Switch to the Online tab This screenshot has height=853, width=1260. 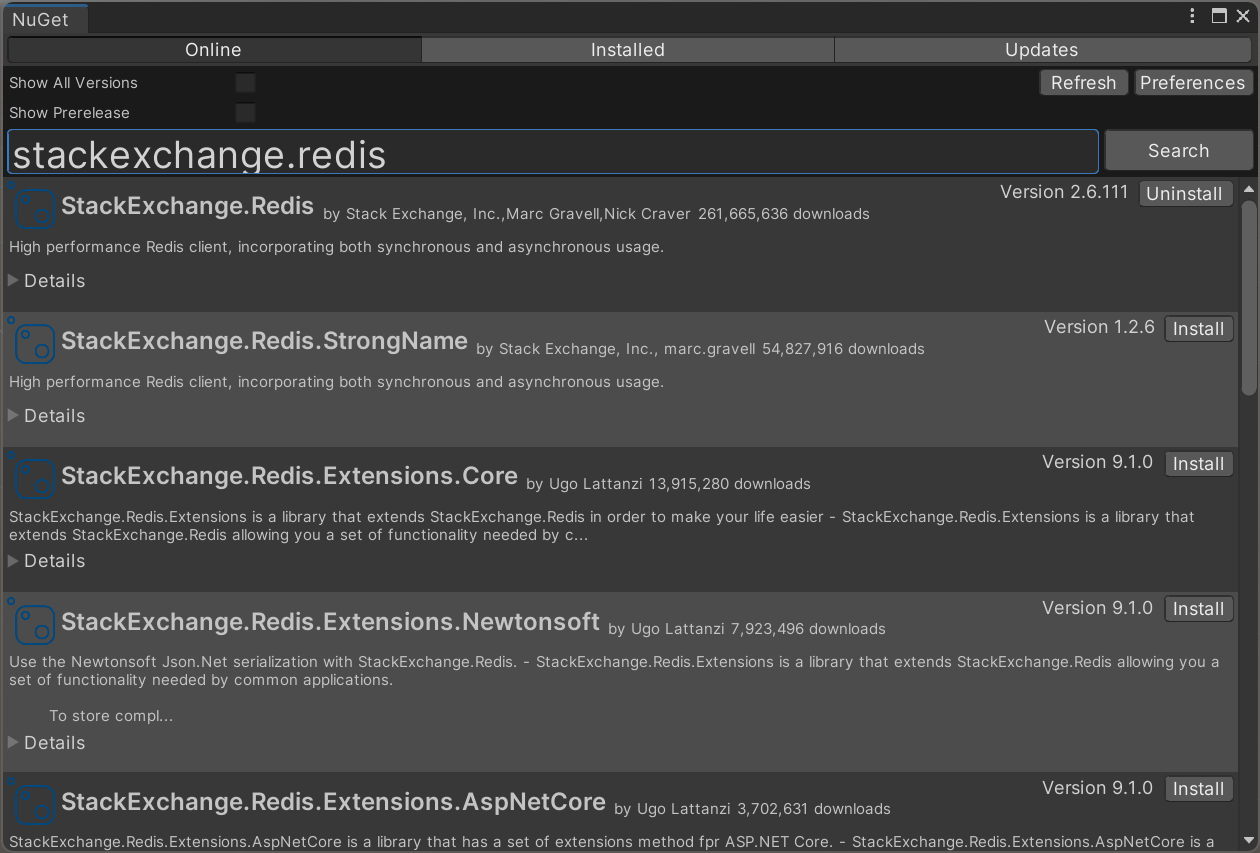click(213, 50)
